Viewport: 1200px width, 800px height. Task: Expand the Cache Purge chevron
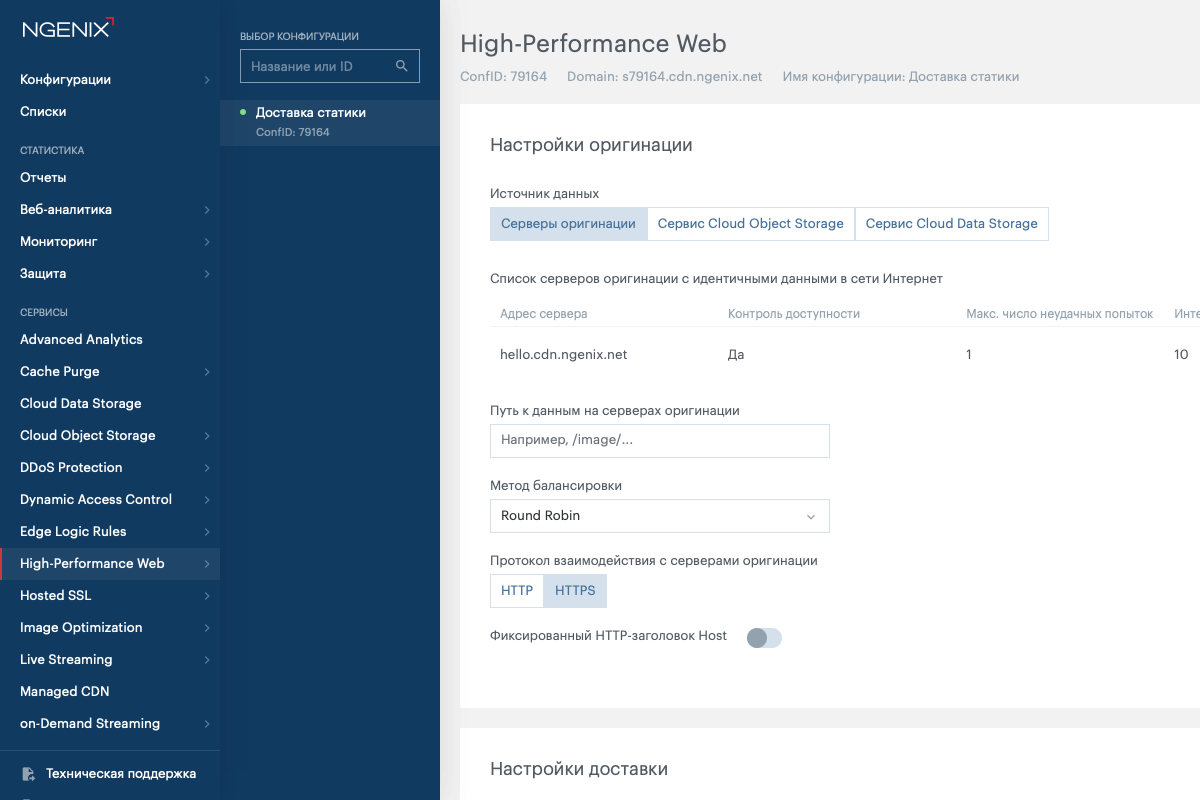tap(207, 372)
